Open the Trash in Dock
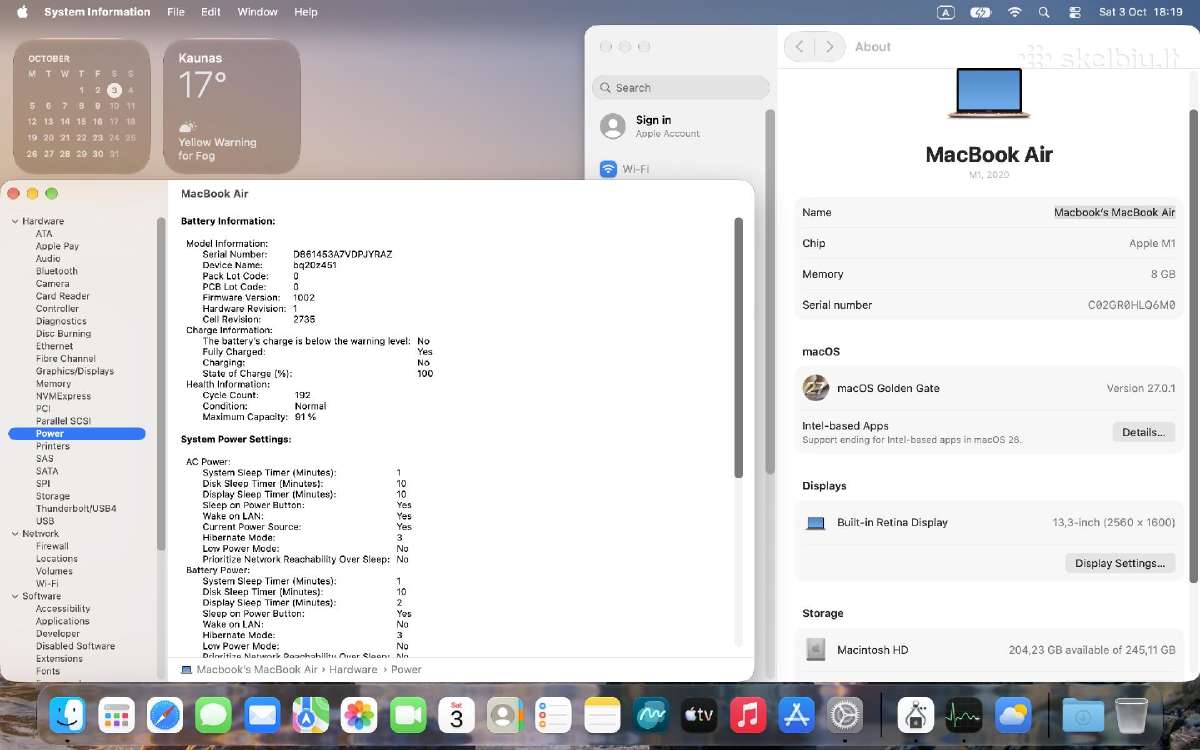The height and width of the screenshot is (750, 1200). [x=1131, y=715]
